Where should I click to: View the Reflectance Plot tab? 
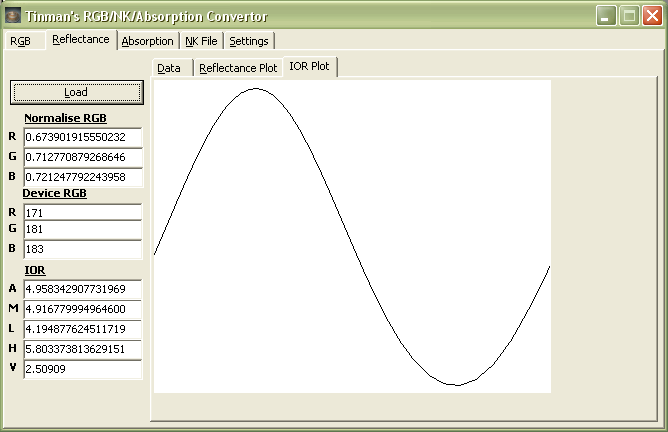click(x=238, y=68)
